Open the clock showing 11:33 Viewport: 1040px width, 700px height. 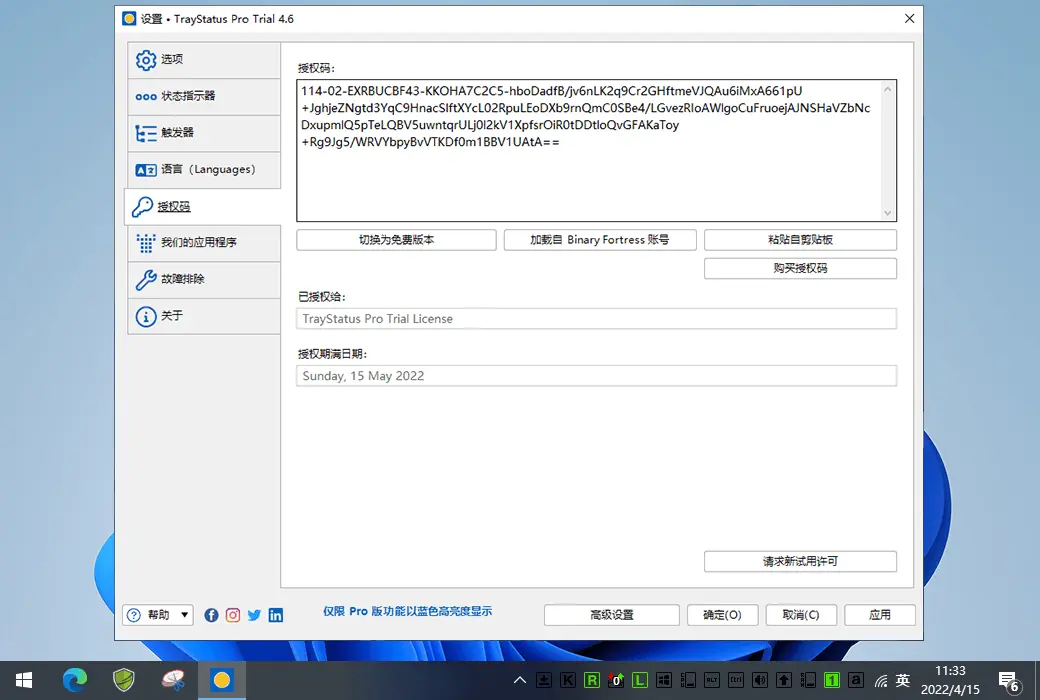pos(950,680)
